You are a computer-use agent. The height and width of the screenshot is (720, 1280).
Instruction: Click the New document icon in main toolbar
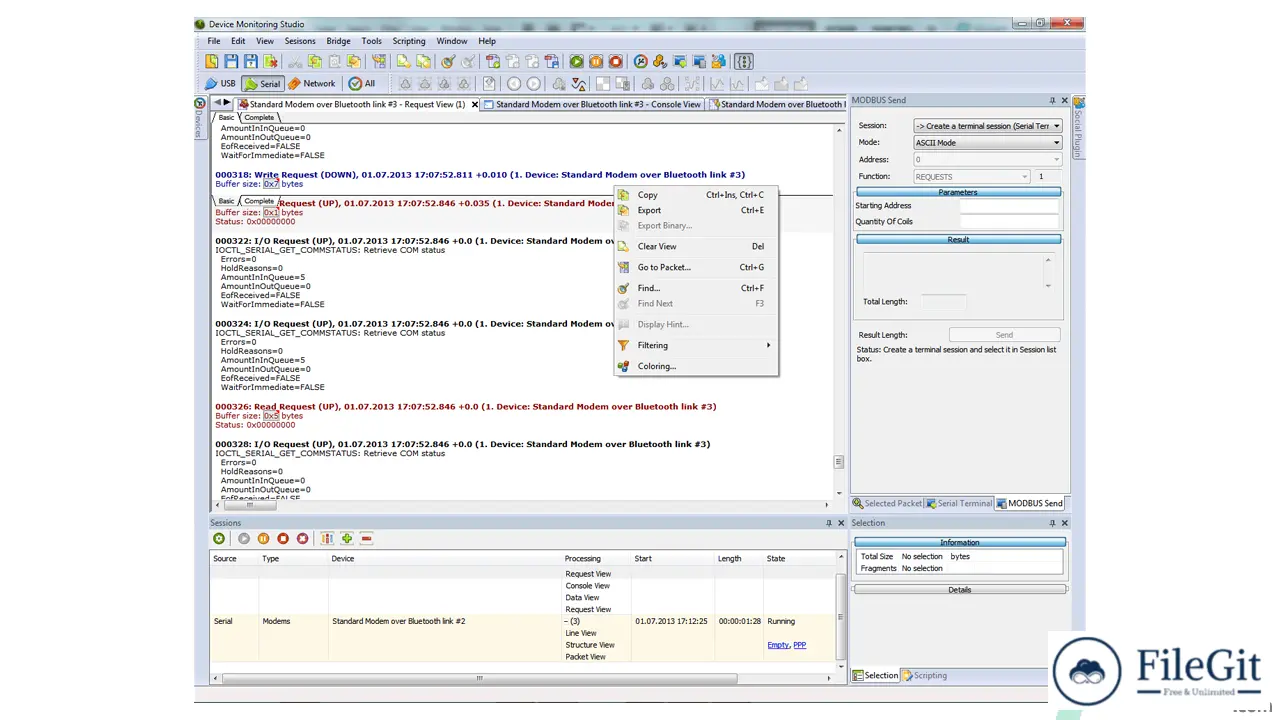pos(212,61)
